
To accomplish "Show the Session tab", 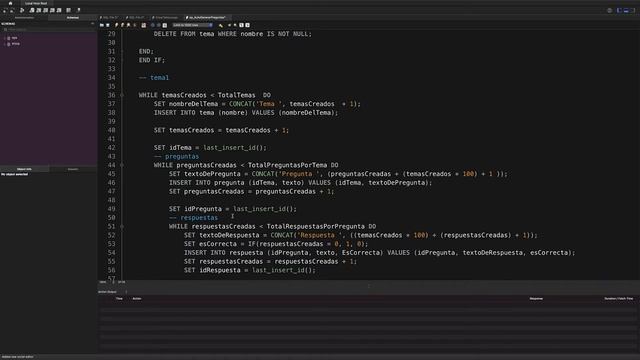I will [73, 169].
